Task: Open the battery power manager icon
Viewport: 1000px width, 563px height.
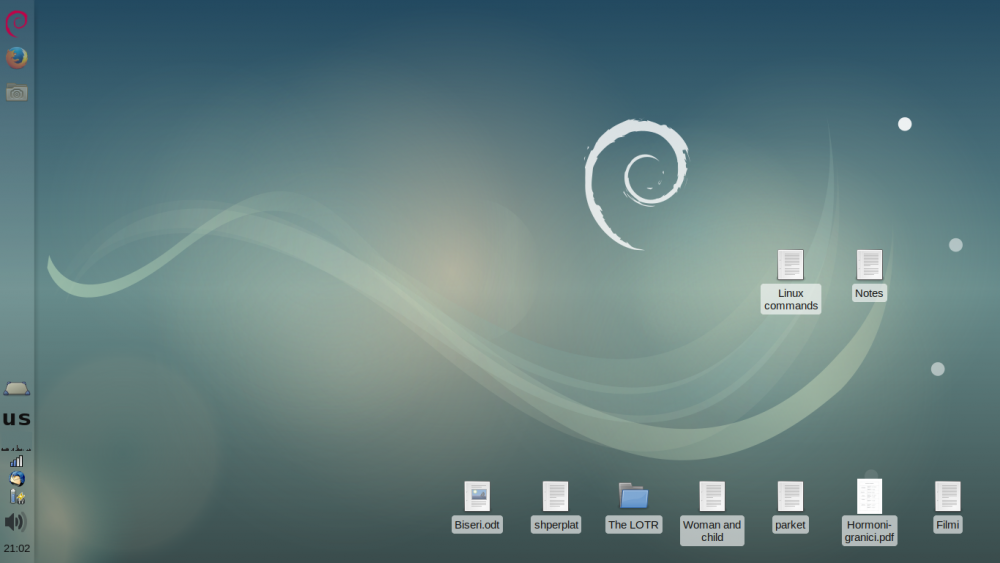Action: 17,497
